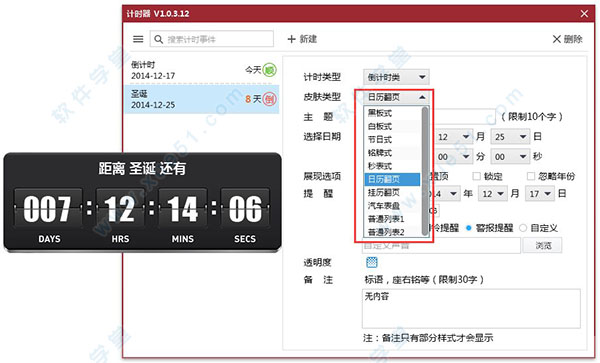Click the green 顺 badge icon

(x=270, y=70)
